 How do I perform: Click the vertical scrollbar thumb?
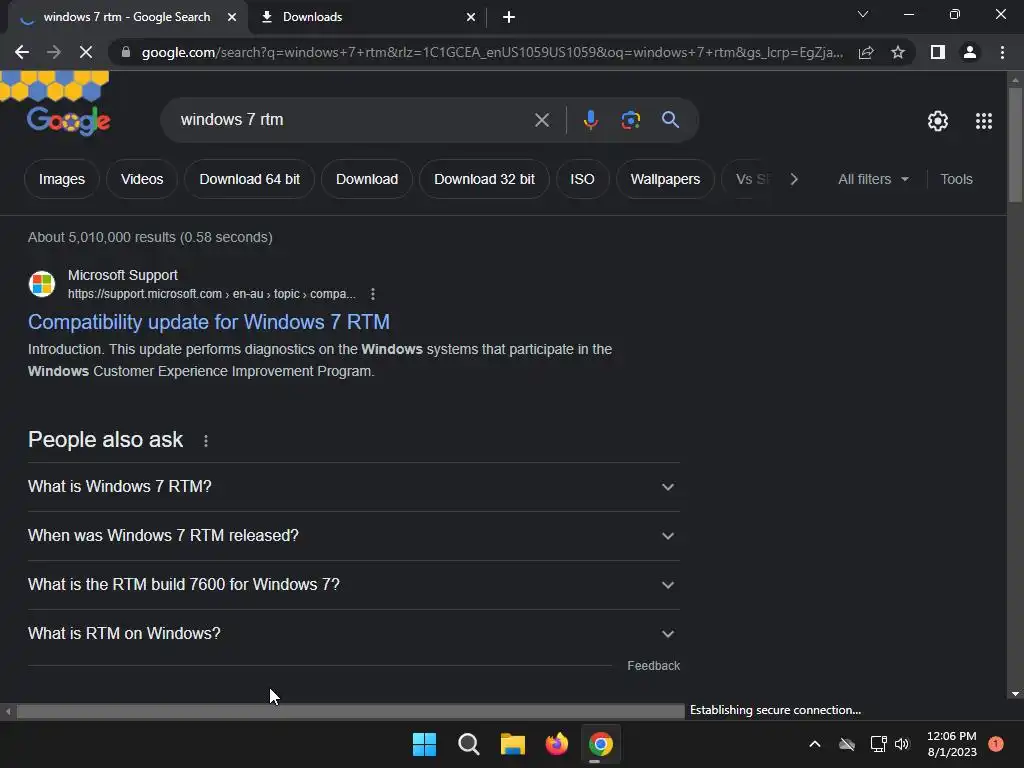coord(1015,145)
